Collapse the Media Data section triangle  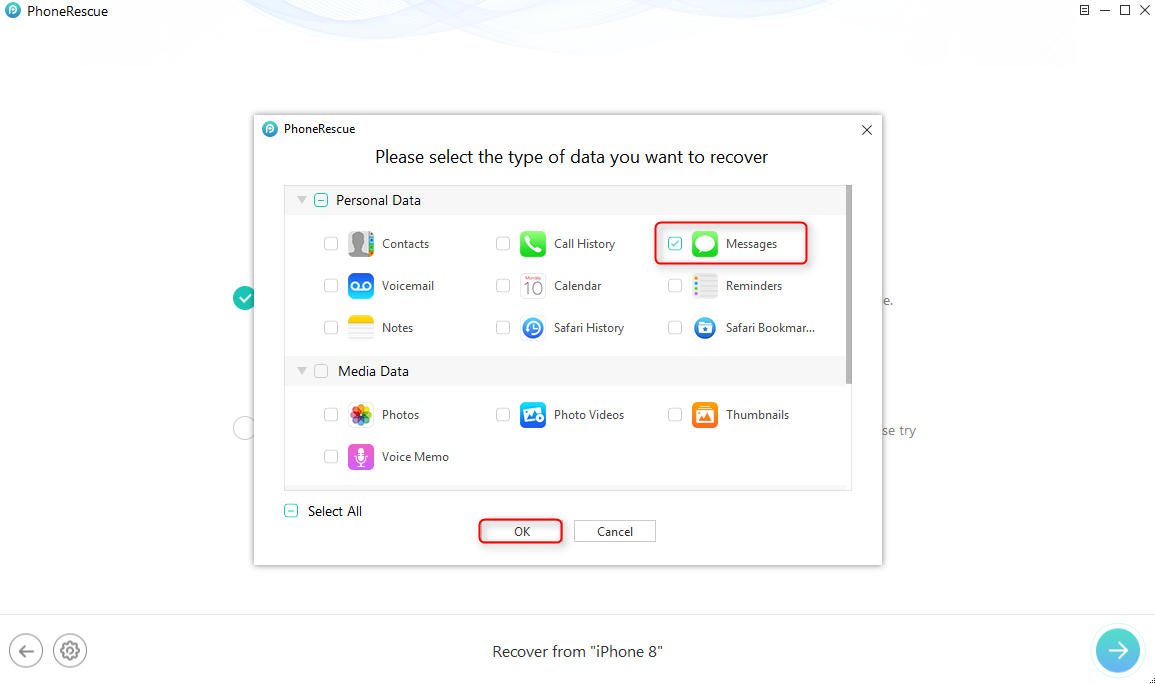(302, 370)
